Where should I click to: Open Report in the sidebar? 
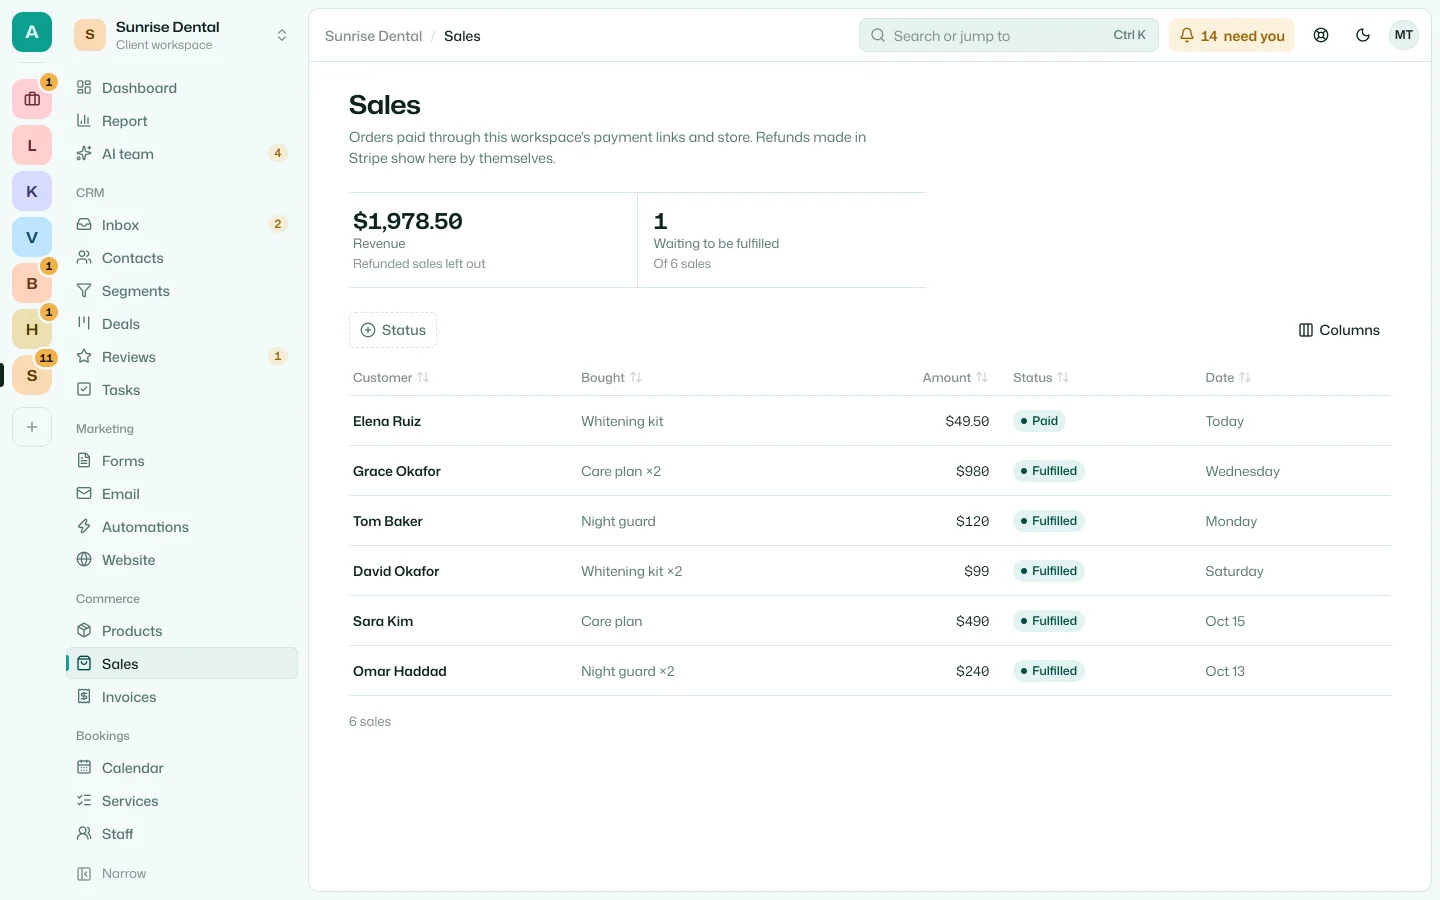coord(182,121)
